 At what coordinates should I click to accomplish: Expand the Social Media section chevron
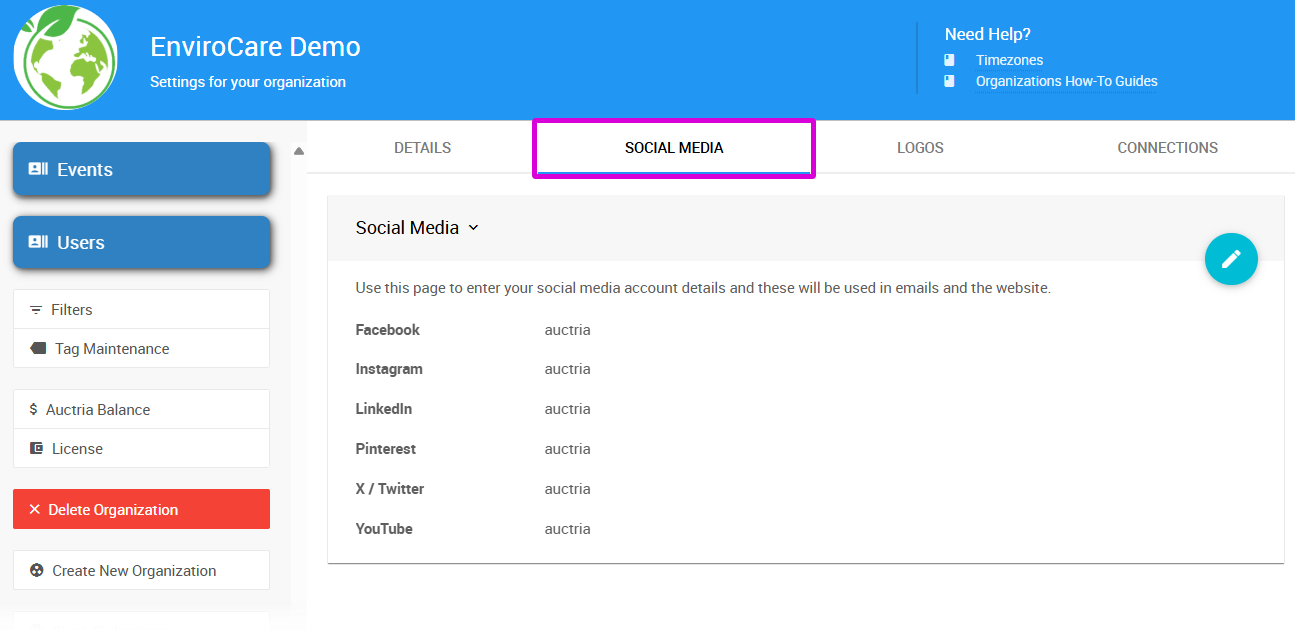474,227
